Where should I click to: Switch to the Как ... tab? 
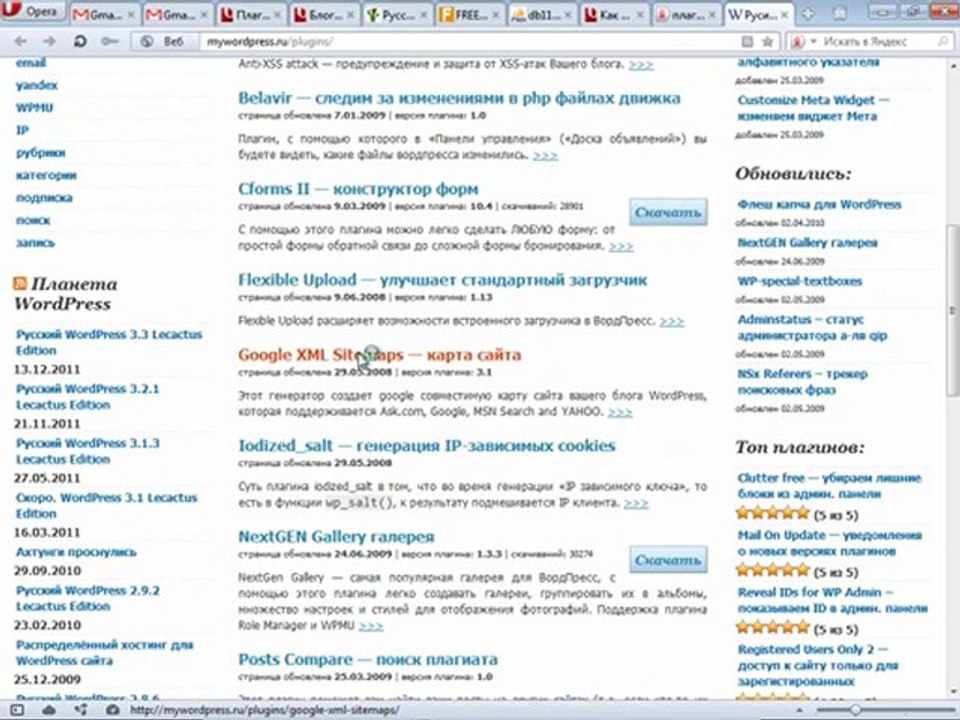tap(615, 14)
